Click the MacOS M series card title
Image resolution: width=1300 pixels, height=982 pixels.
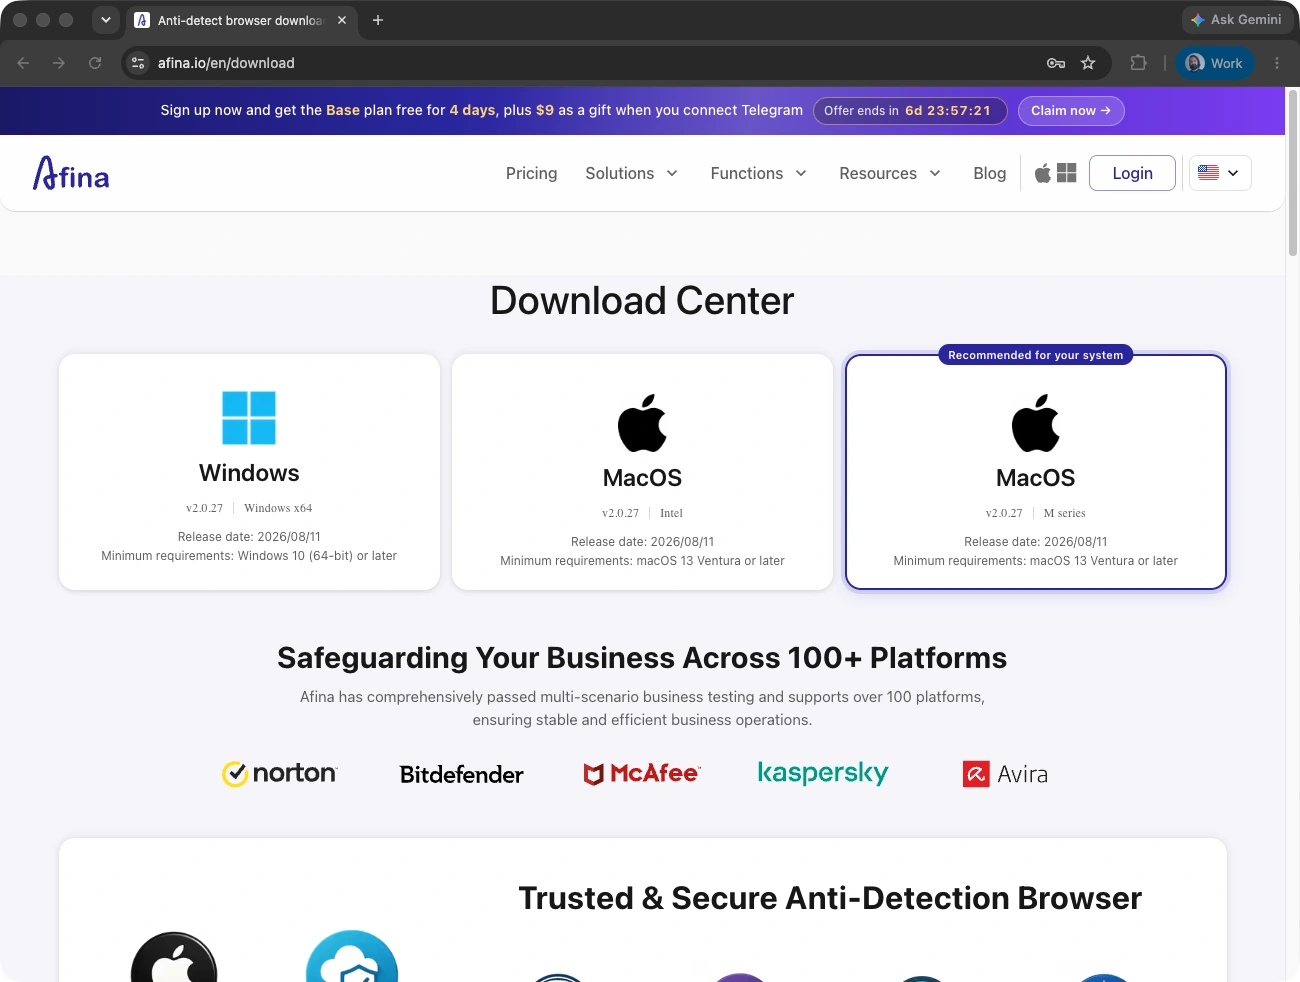tap(1036, 478)
